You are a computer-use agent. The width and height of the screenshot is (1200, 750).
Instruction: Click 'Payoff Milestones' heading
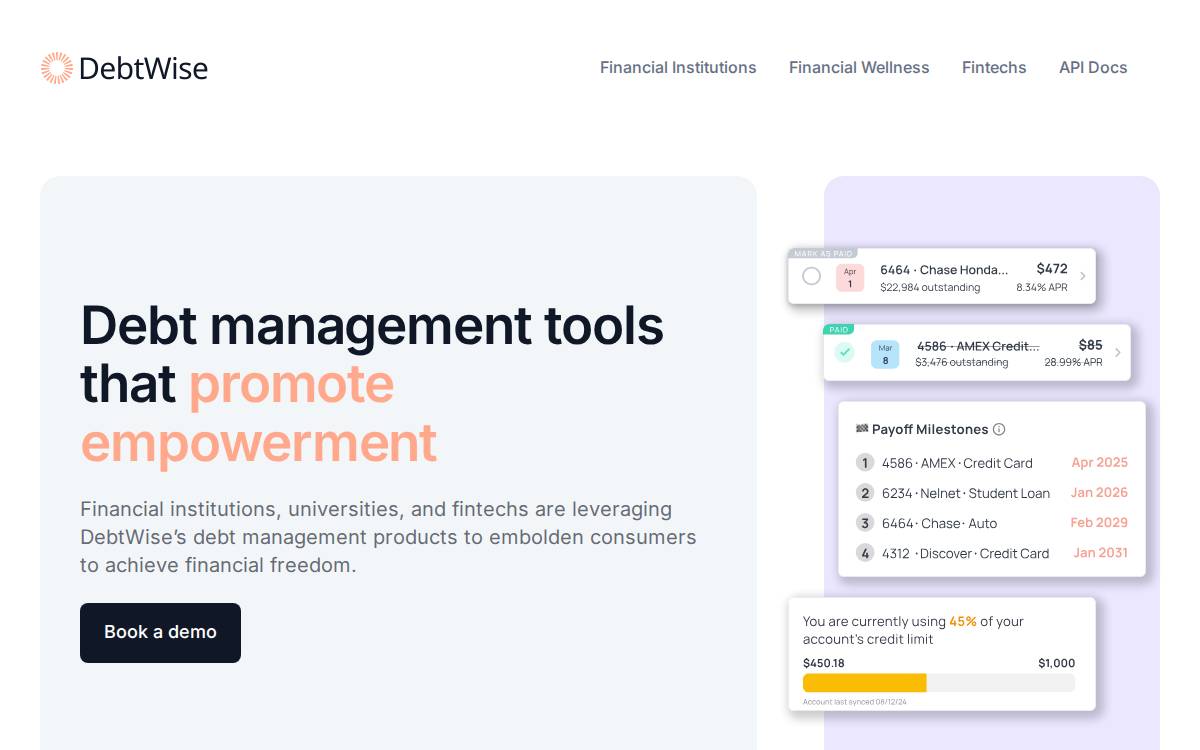pyautogui.click(x=930, y=429)
